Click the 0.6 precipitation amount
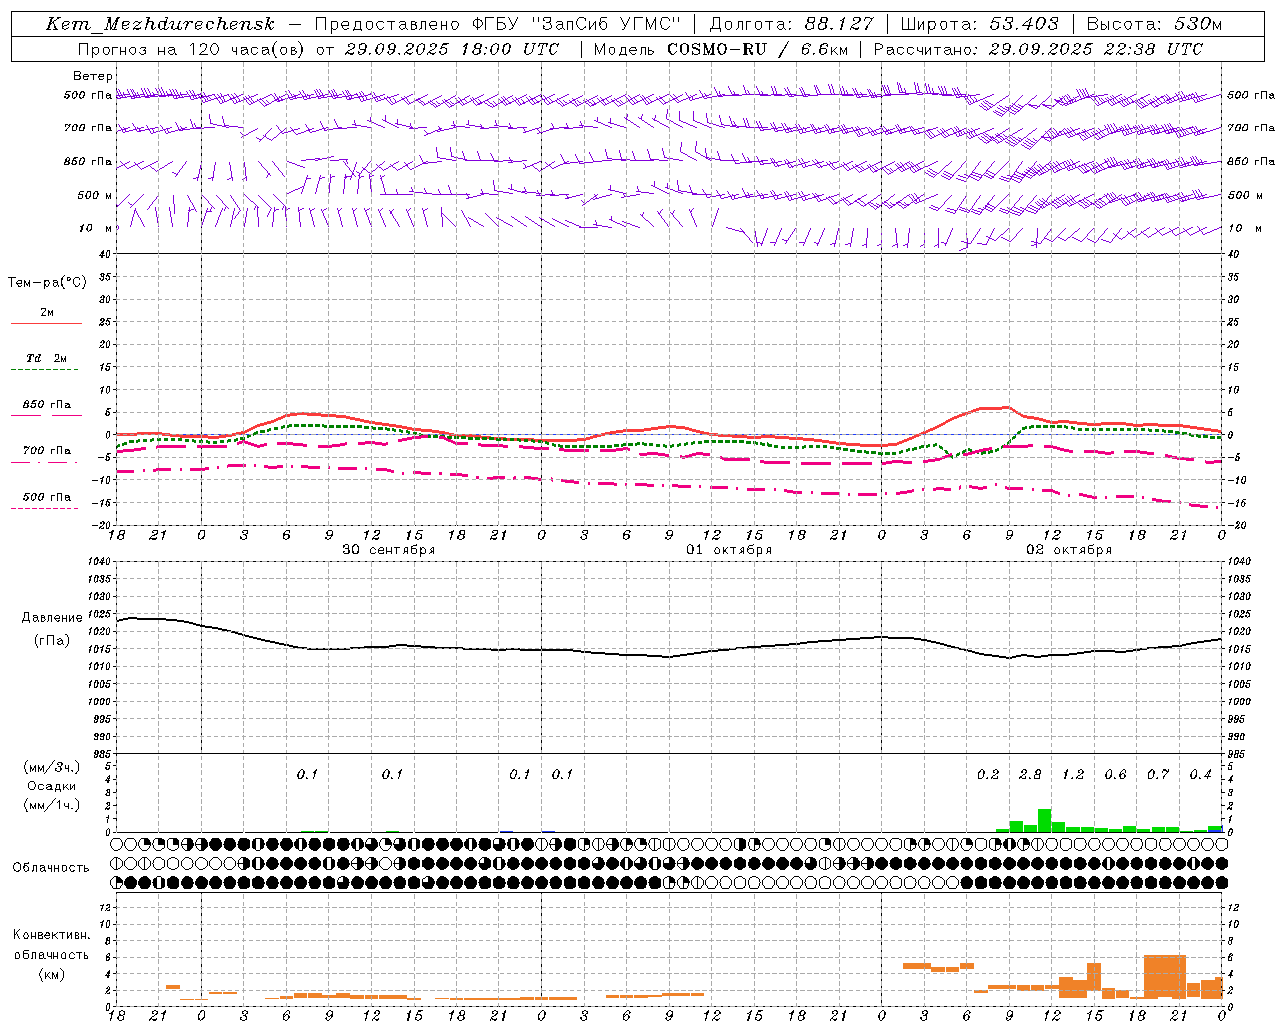1280x1024 pixels. 1115,775
